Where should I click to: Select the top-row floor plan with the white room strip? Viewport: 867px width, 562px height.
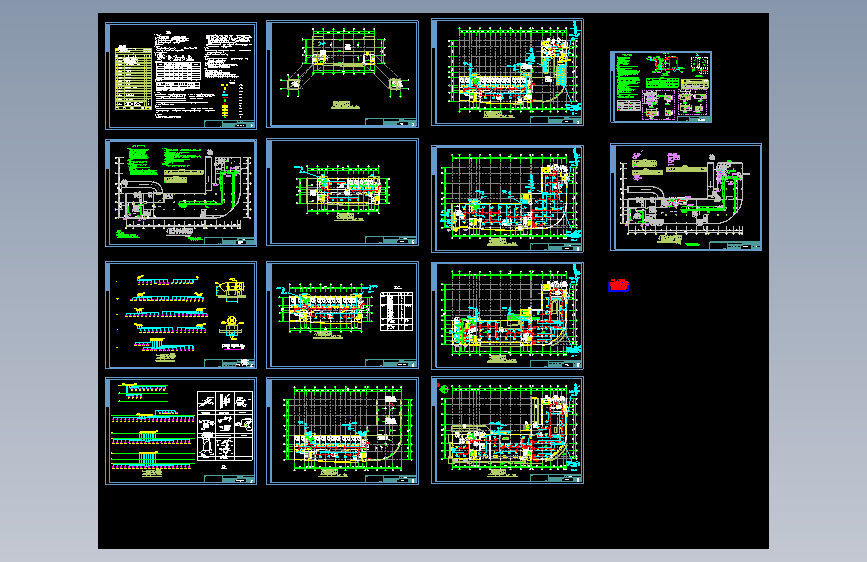(x=507, y=72)
